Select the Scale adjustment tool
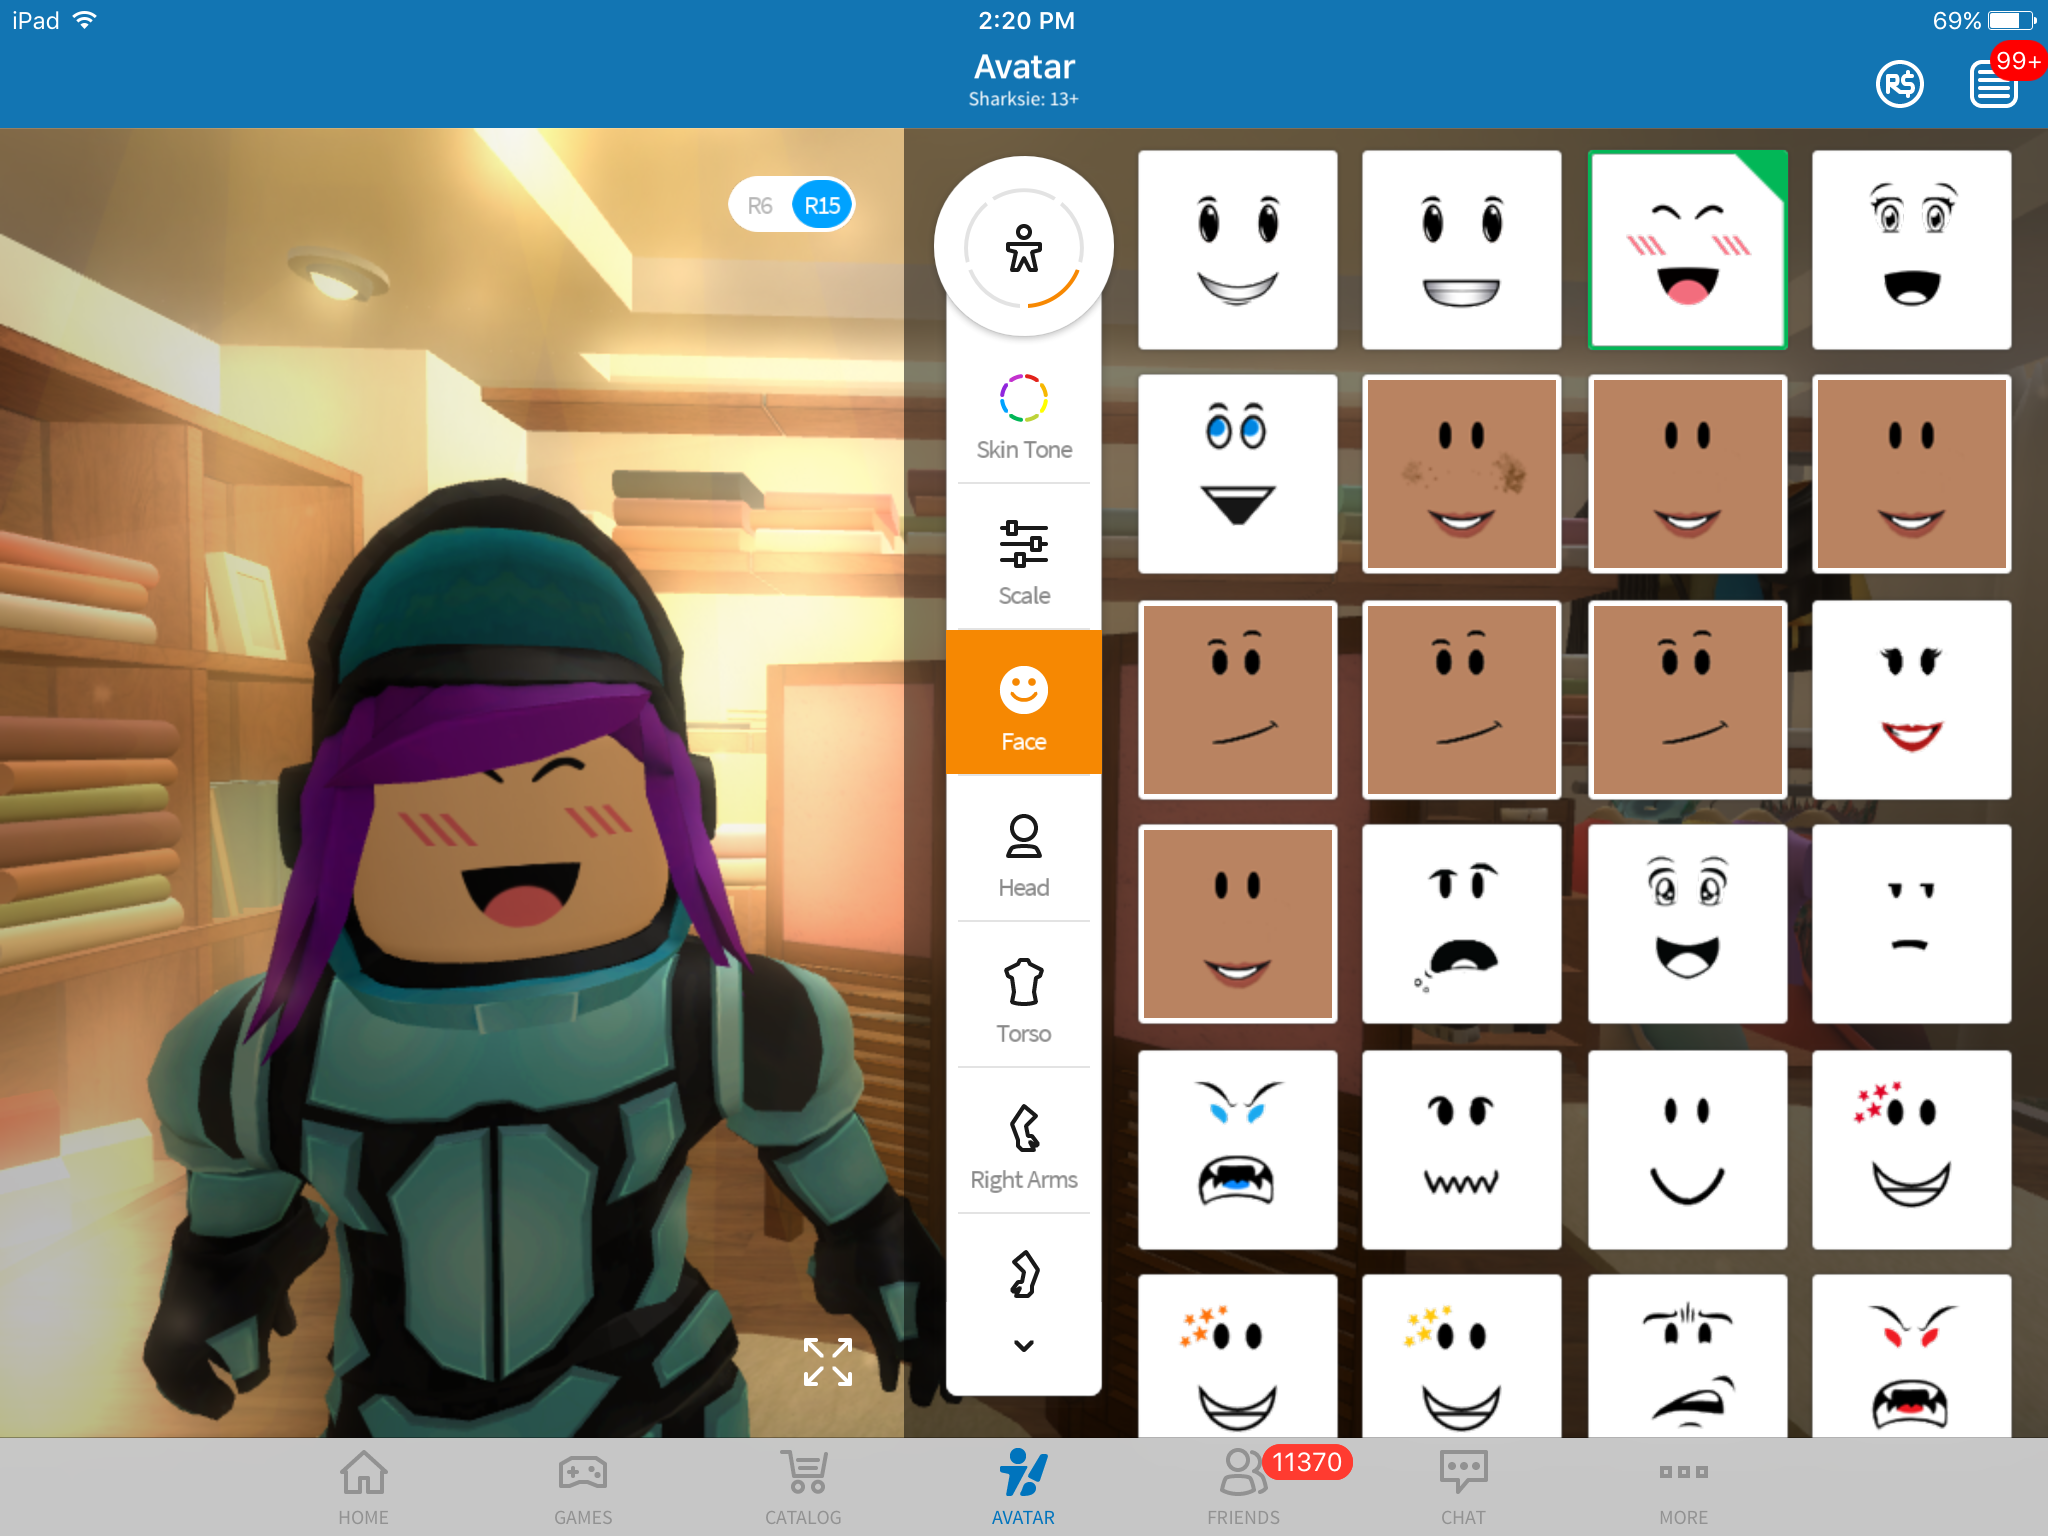Image resolution: width=2048 pixels, height=1536 pixels. [1022, 561]
